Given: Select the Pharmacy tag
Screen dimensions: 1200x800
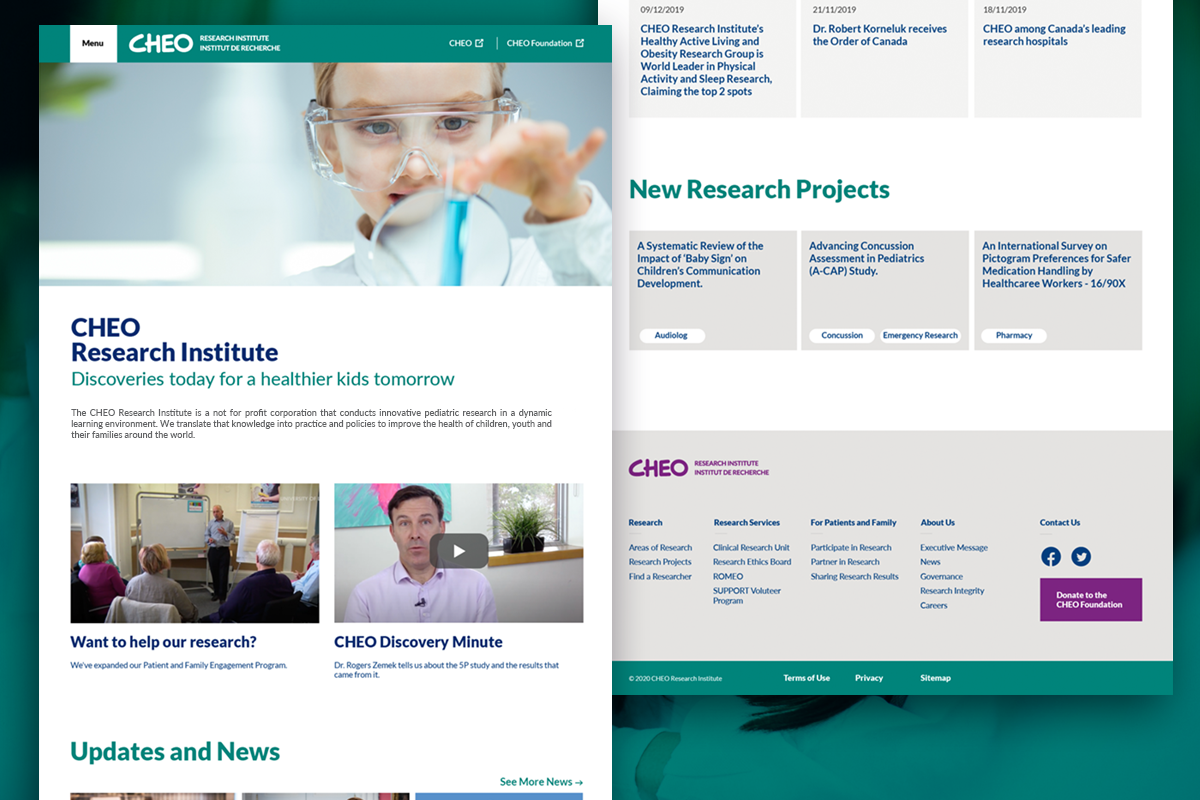Looking at the screenshot, I should pos(1014,336).
